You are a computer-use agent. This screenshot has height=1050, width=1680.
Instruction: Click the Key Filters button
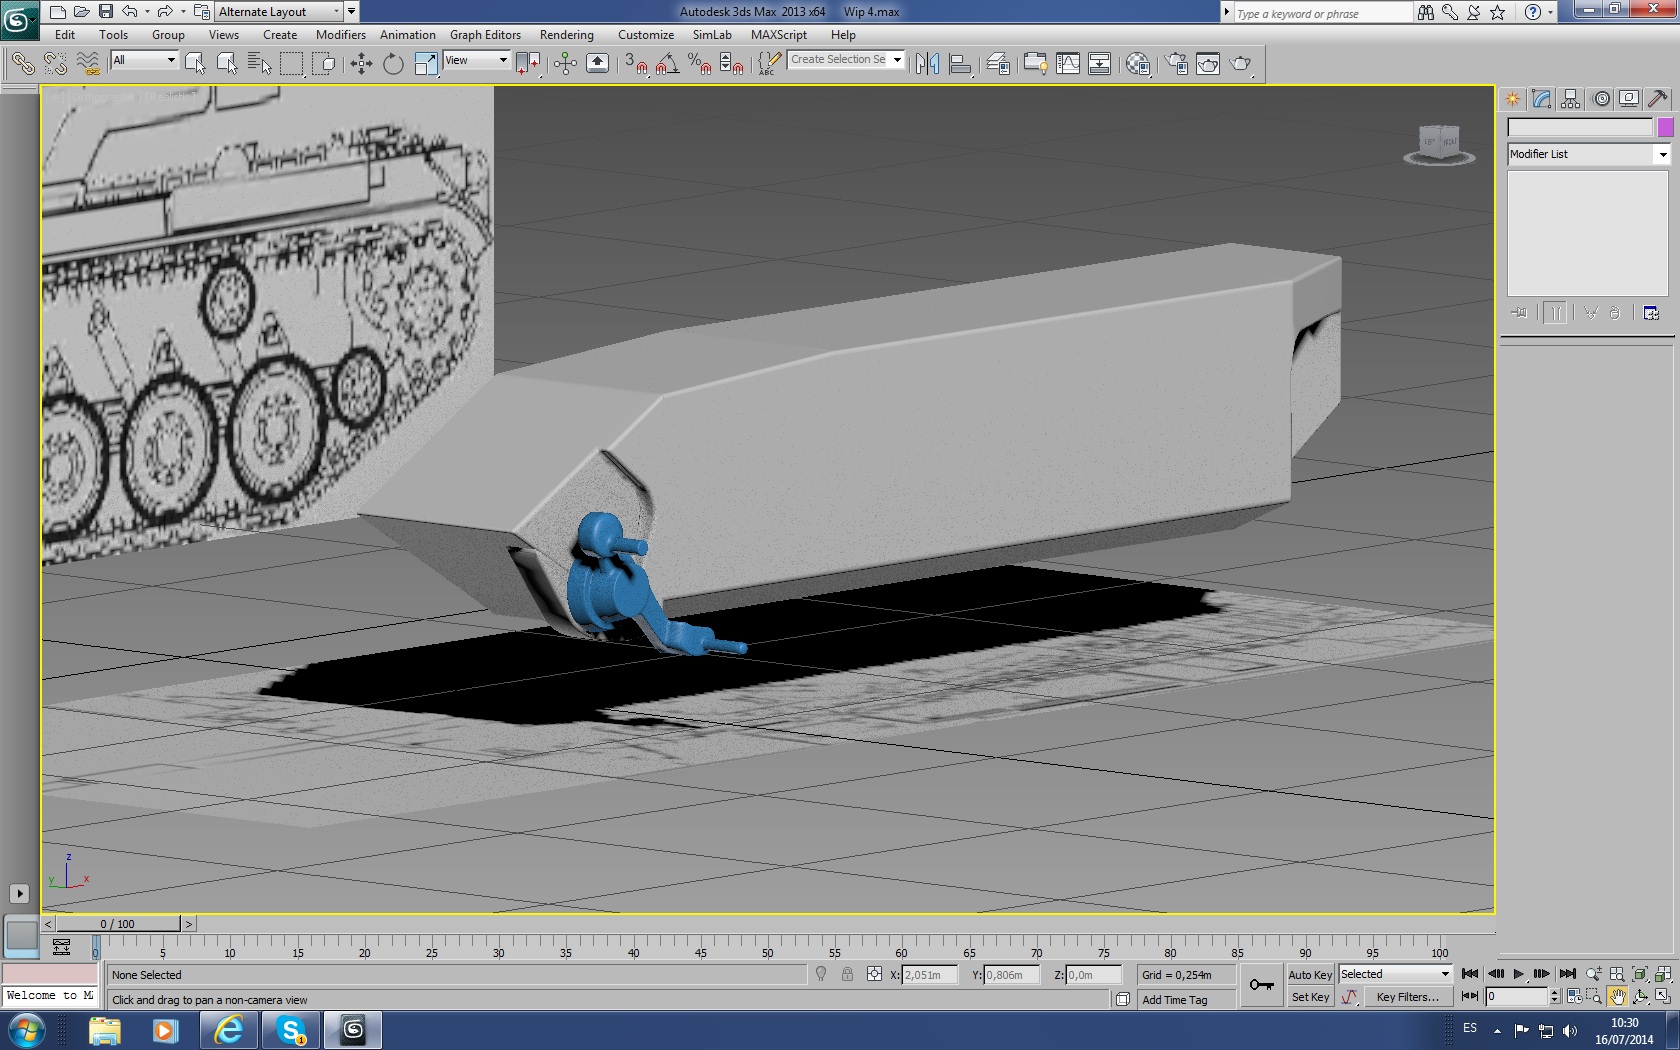(x=1407, y=997)
